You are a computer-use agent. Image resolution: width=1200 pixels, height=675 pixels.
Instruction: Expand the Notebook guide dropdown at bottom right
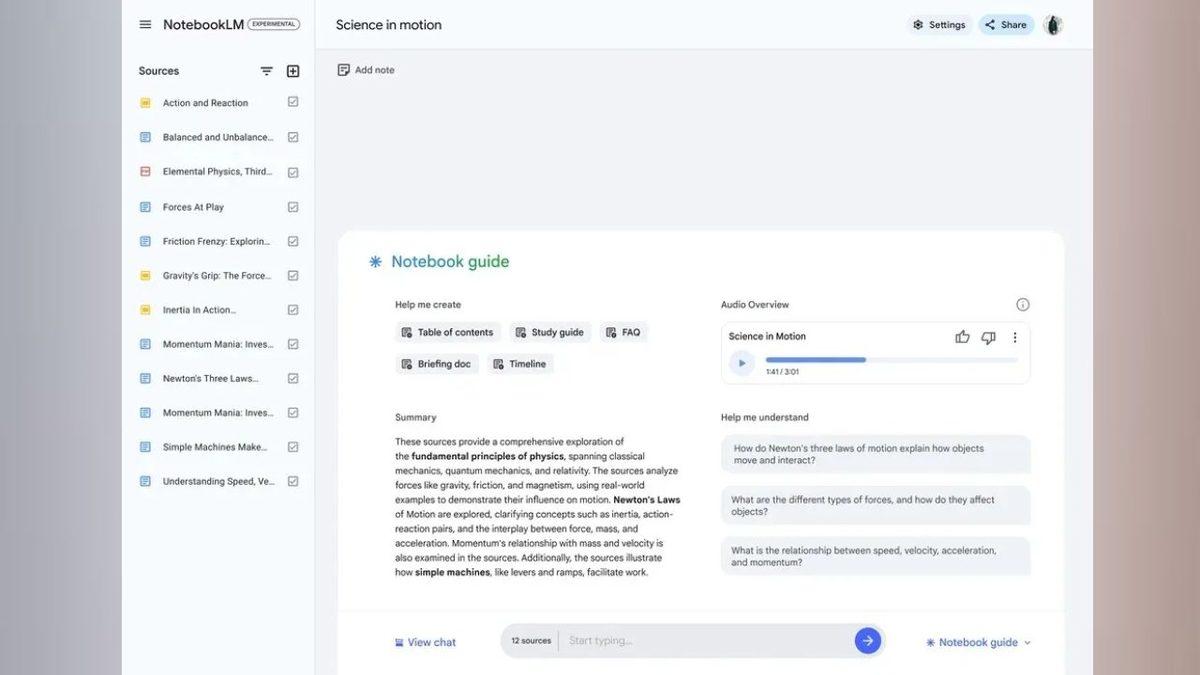(x=976, y=642)
